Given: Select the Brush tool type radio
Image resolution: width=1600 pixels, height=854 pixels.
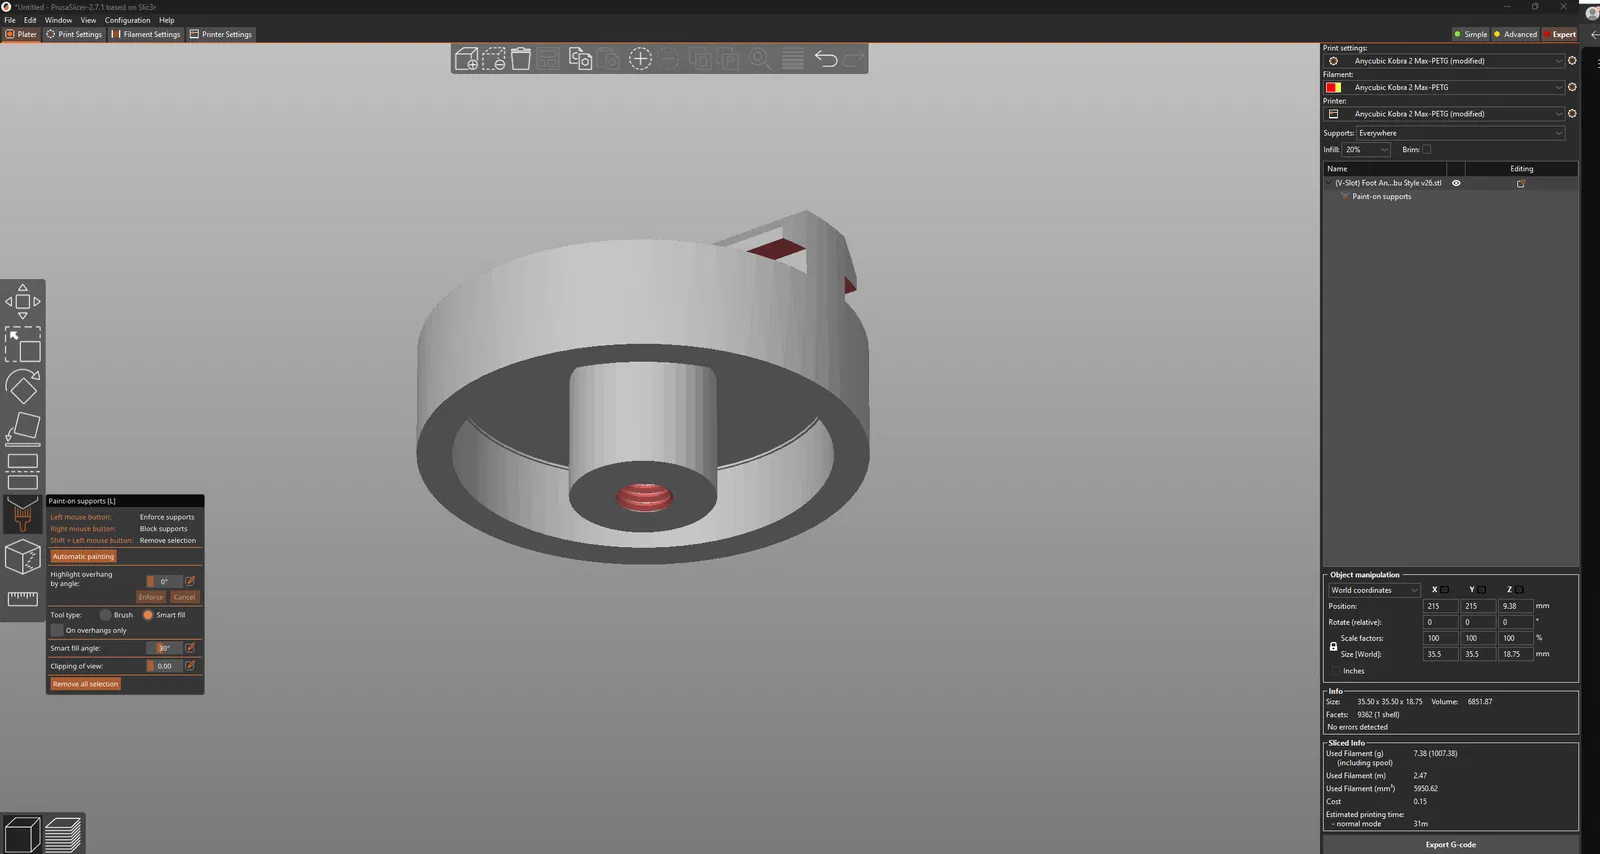Looking at the screenshot, I should click(105, 615).
